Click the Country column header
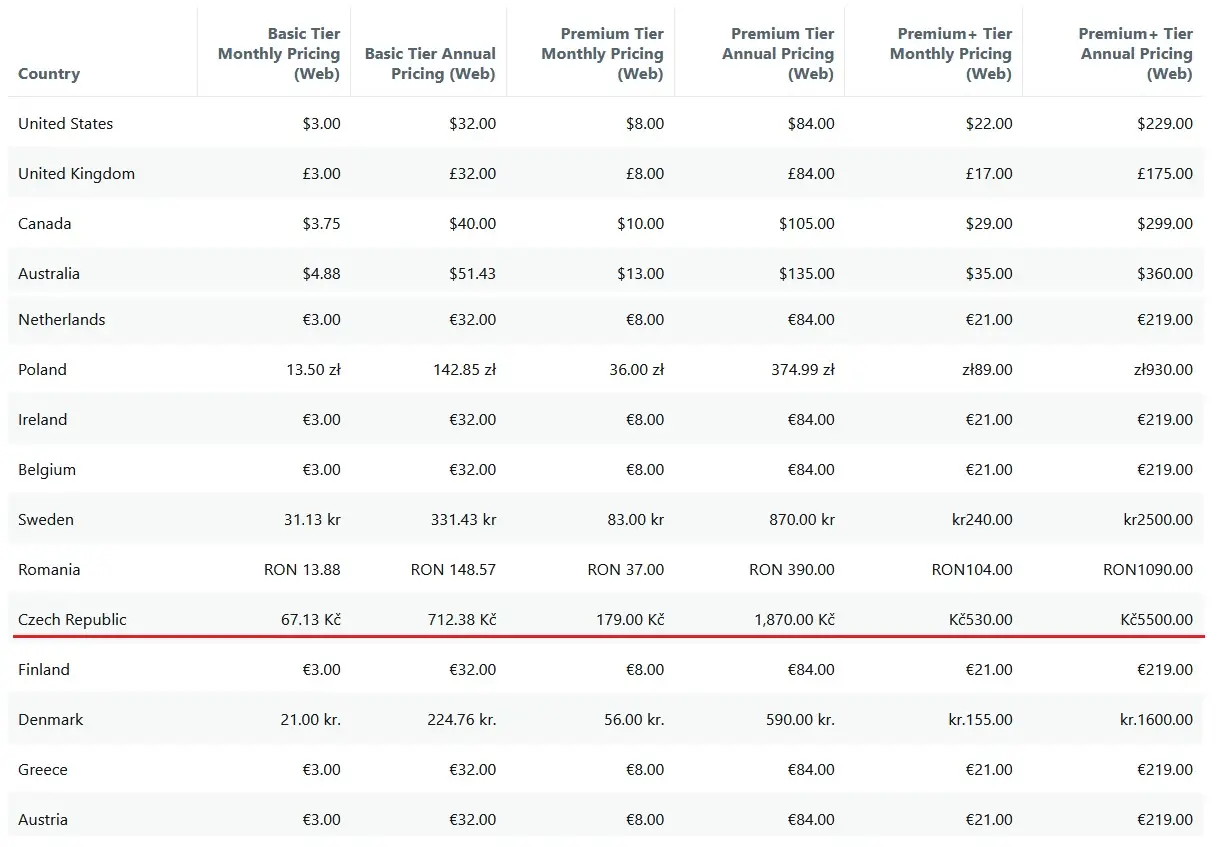 (49, 74)
